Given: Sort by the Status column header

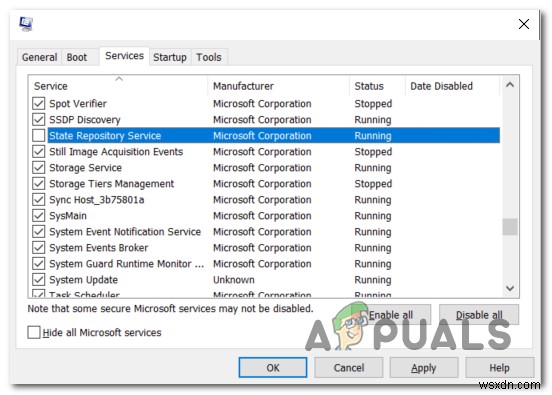Looking at the screenshot, I should point(377,86).
